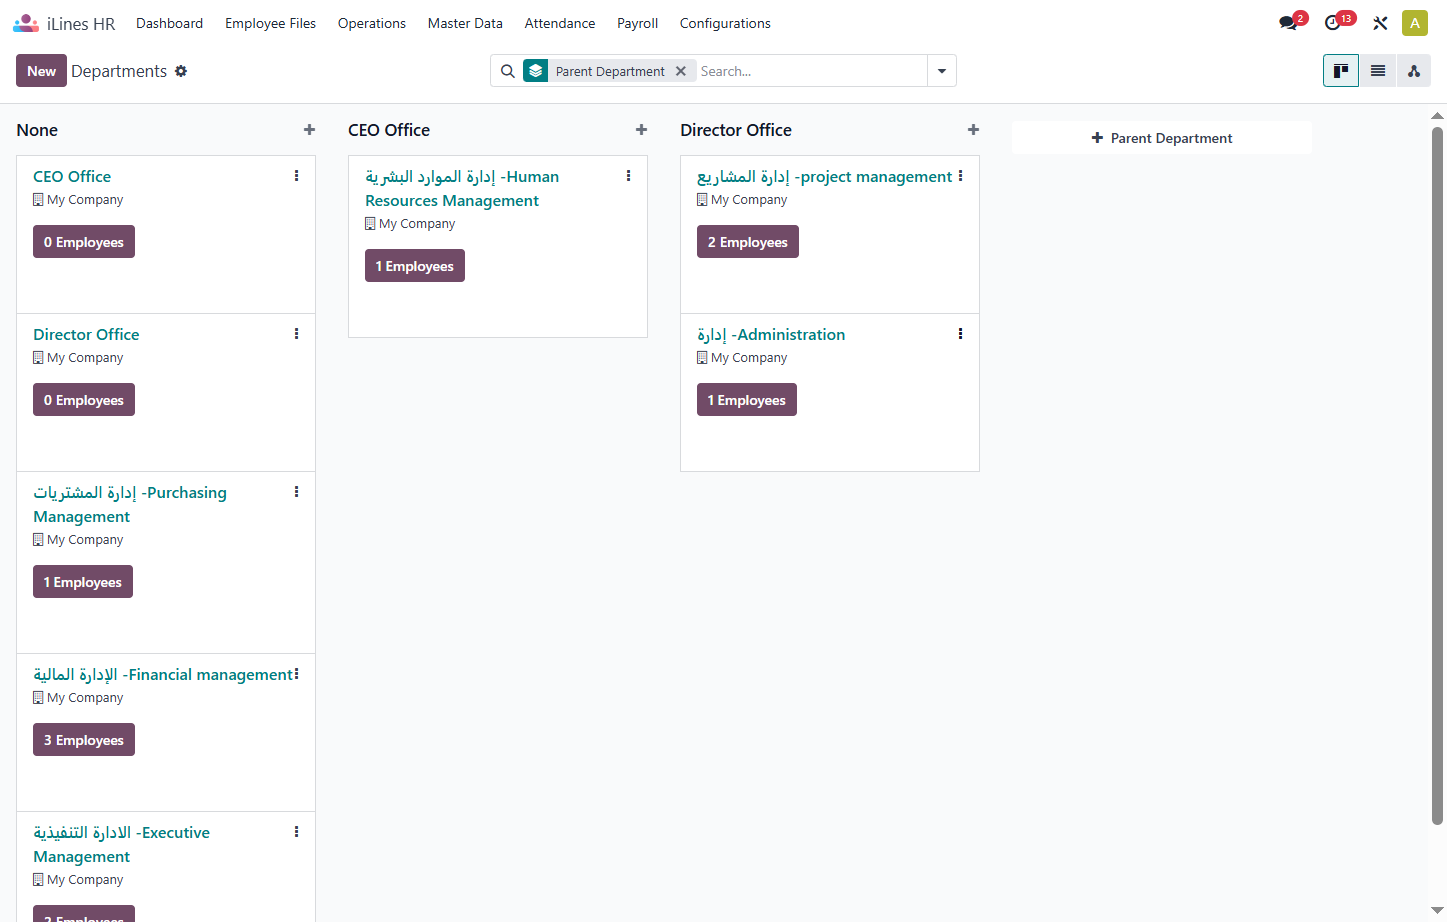Viewport: 1447px width, 922px height.
Task: Open Departments settings gear icon
Action: click(181, 71)
